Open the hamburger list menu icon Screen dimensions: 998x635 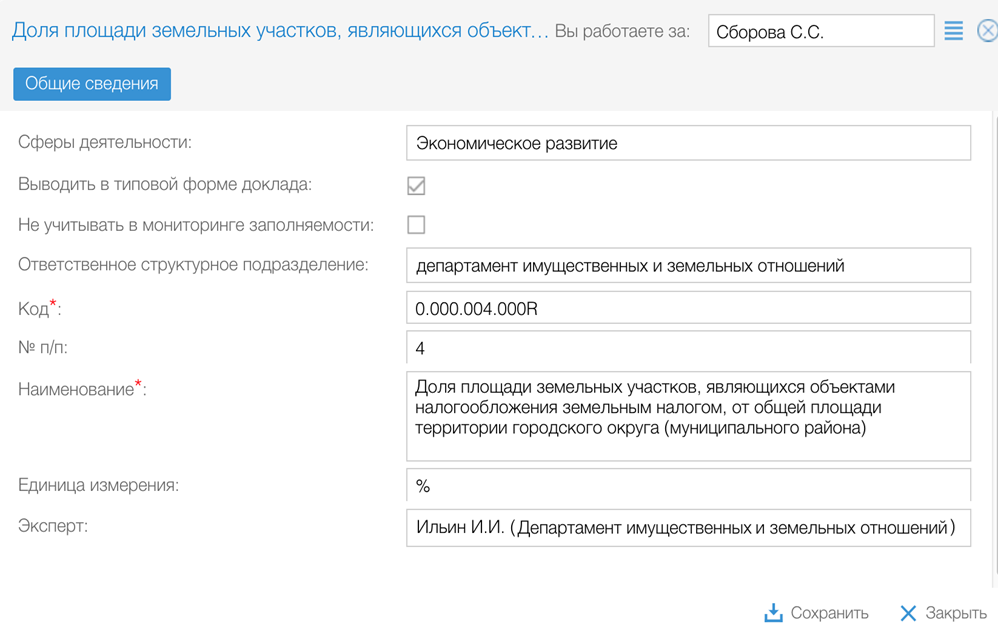(953, 32)
